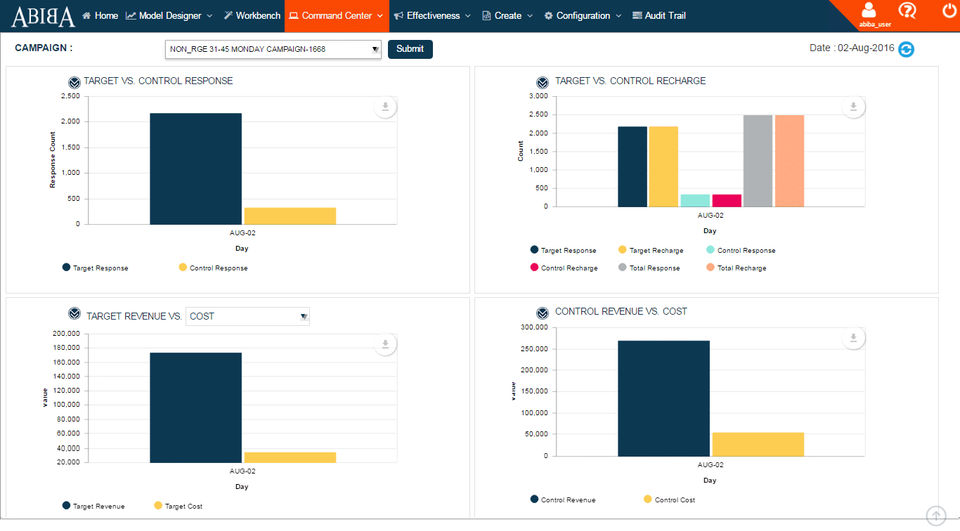Open the Model Designer menu

click(x=169, y=15)
